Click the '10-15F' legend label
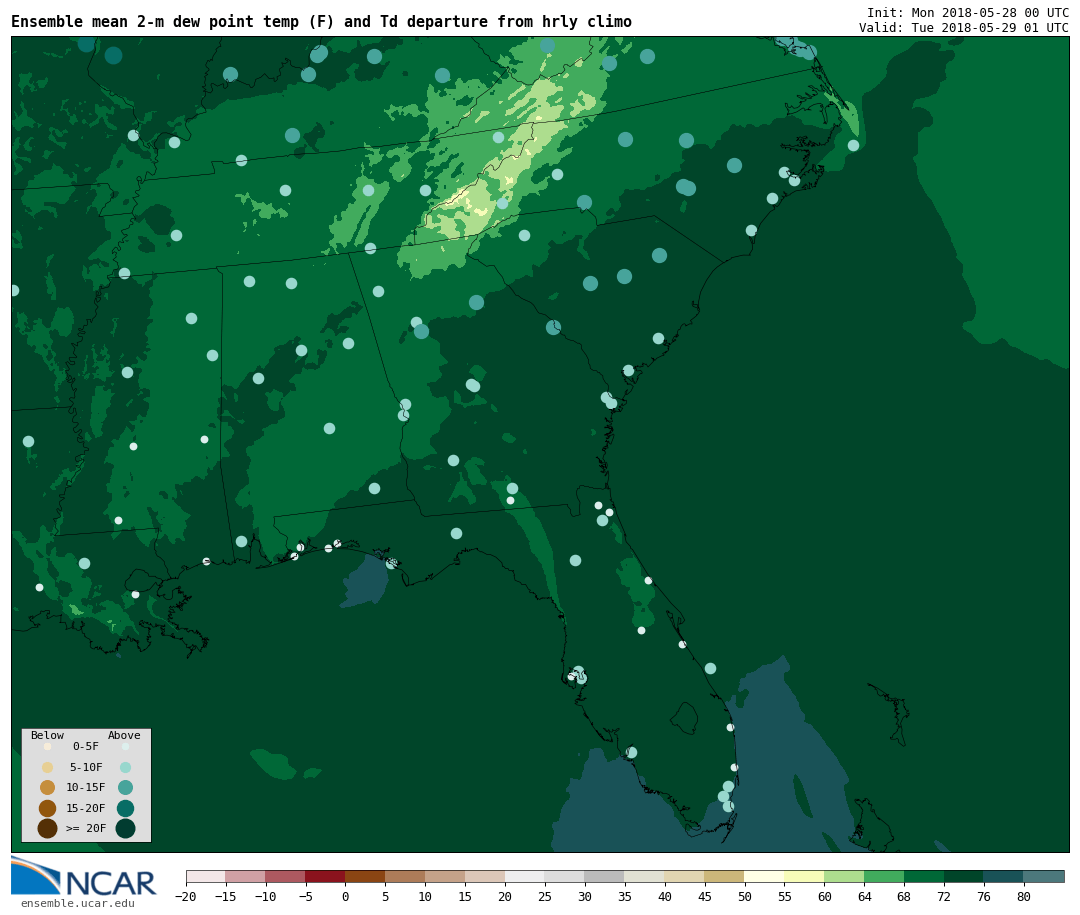The image size is (1080, 915). tap(86, 788)
